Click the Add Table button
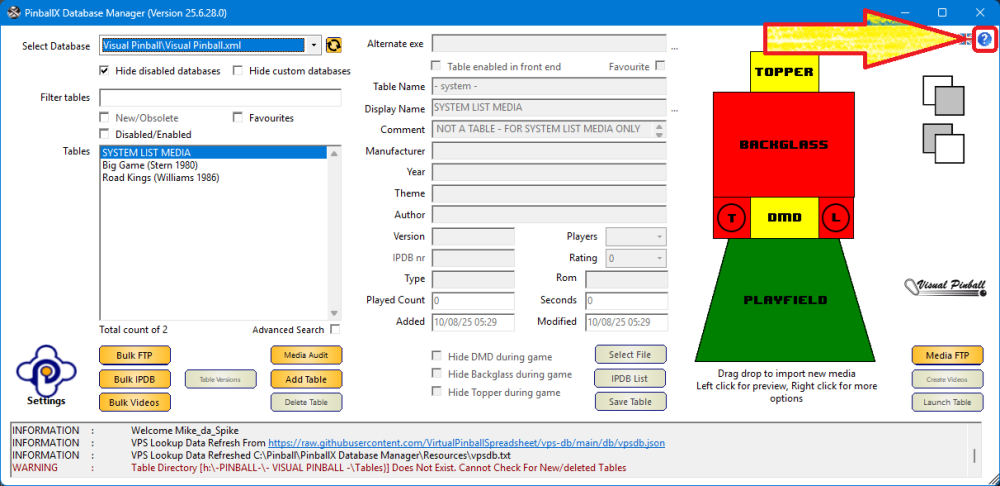 tap(306, 379)
